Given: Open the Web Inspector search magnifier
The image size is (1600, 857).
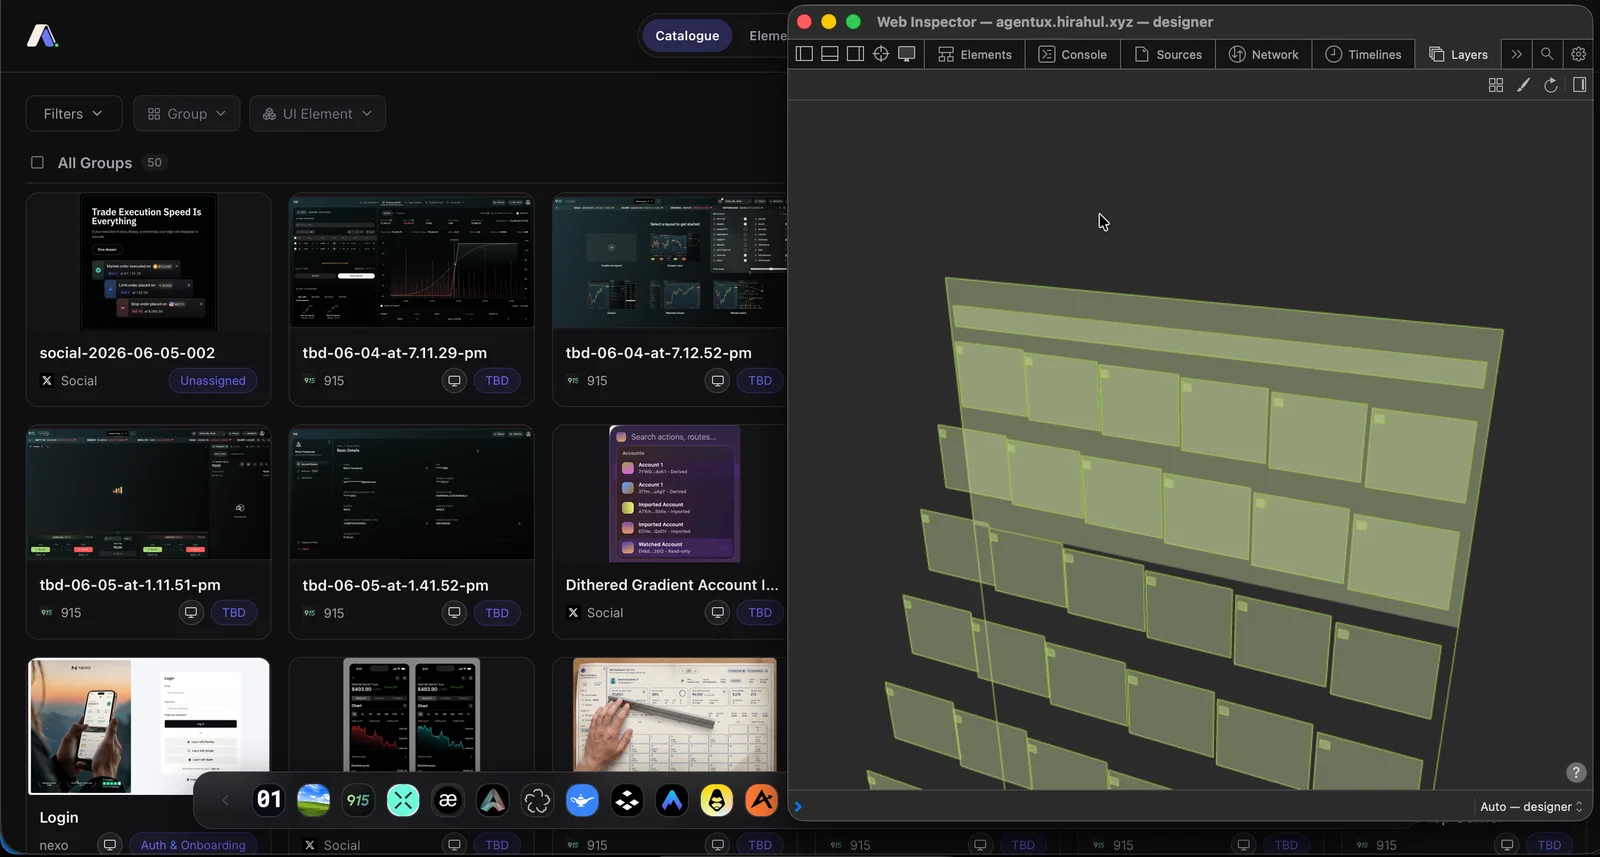Looking at the screenshot, I should pos(1547,54).
